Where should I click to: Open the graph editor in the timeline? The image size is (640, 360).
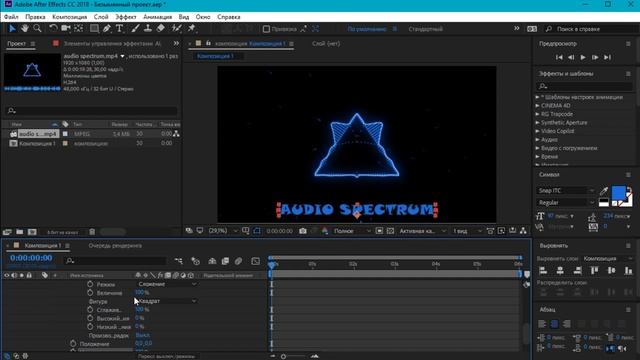[256, 261]
